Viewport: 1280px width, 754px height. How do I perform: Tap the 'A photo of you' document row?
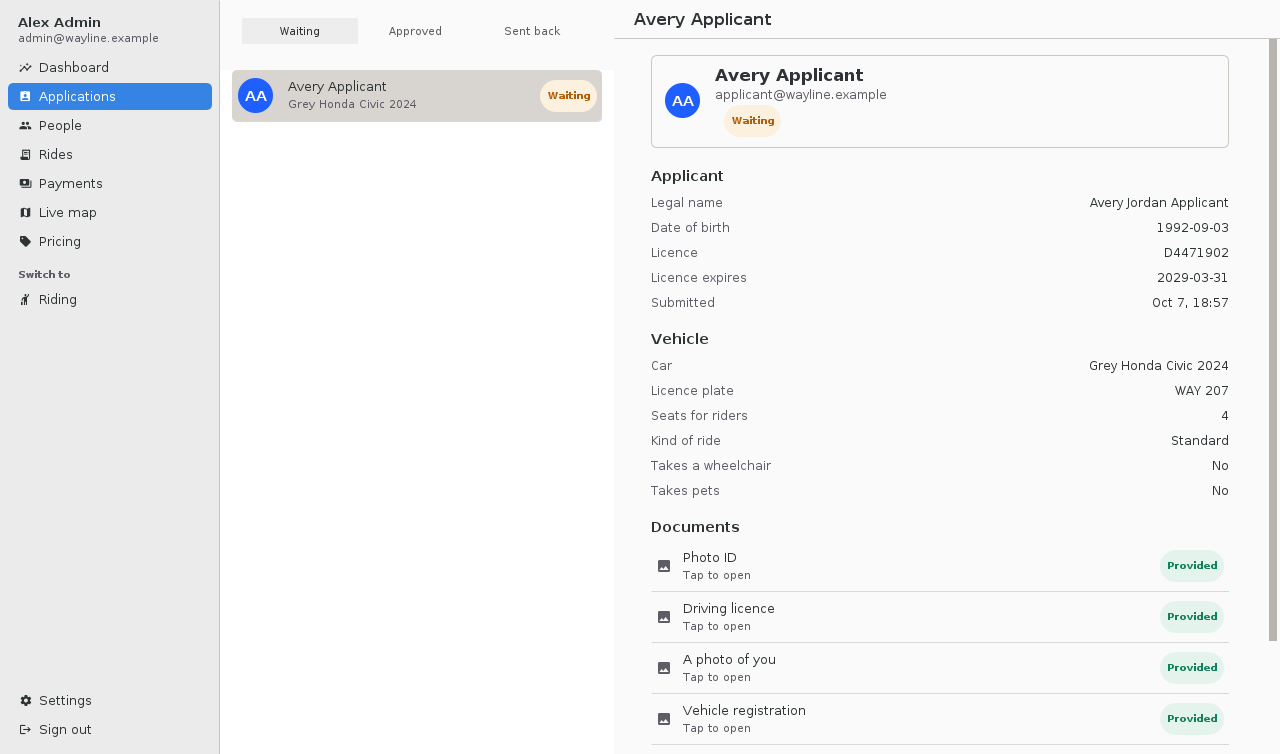[x=940, y=668]
